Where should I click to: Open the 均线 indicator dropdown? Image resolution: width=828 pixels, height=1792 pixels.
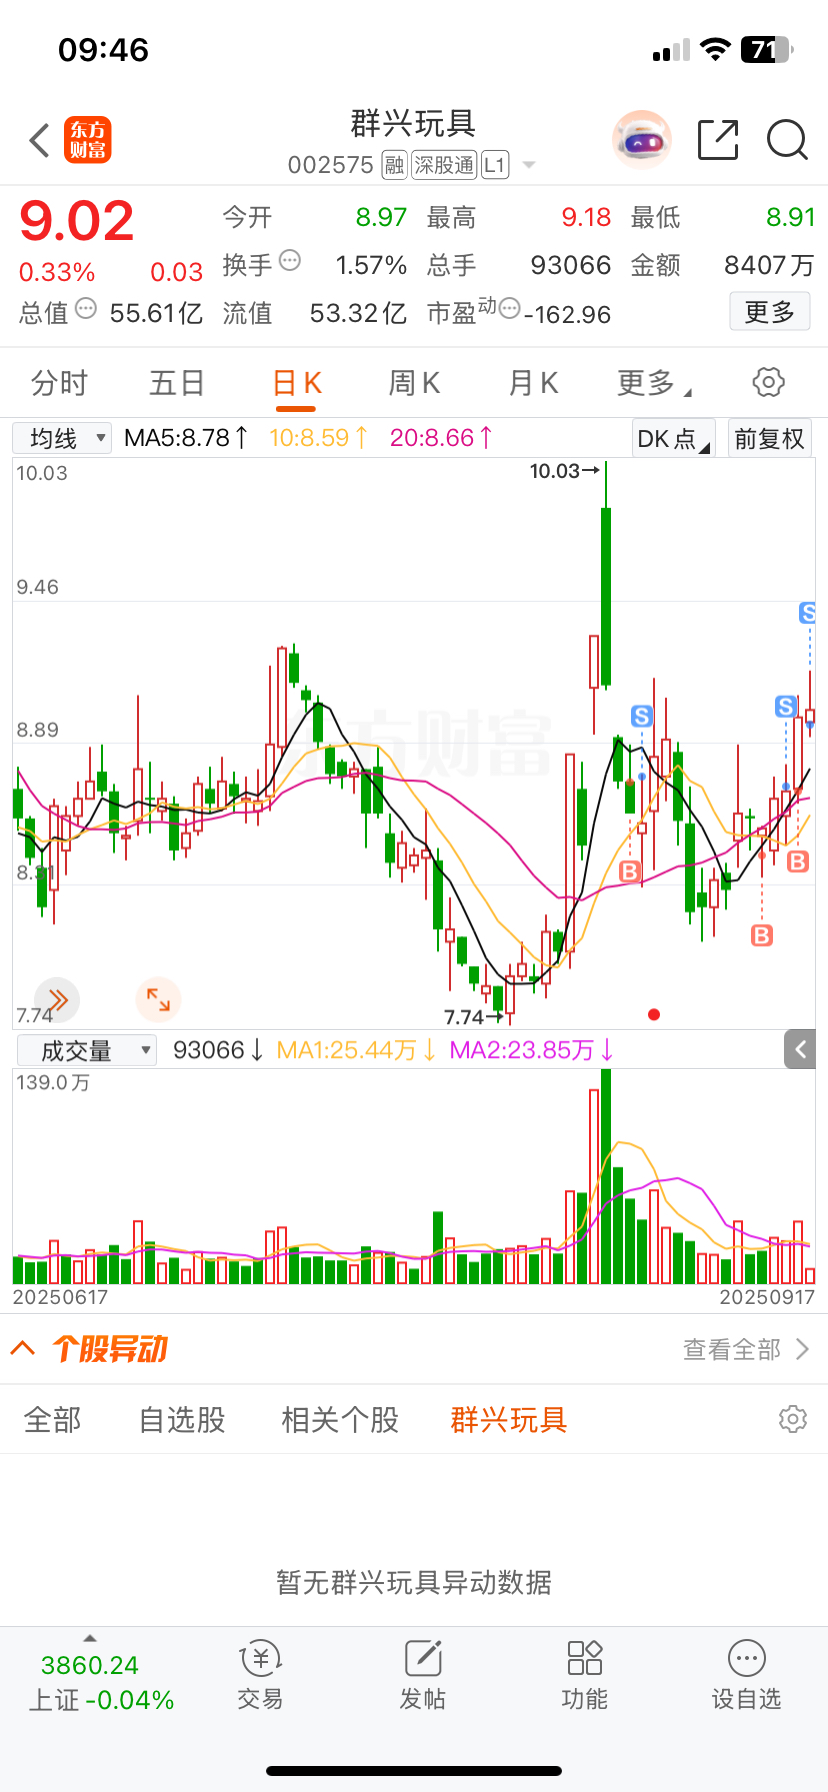coord(62,438)
